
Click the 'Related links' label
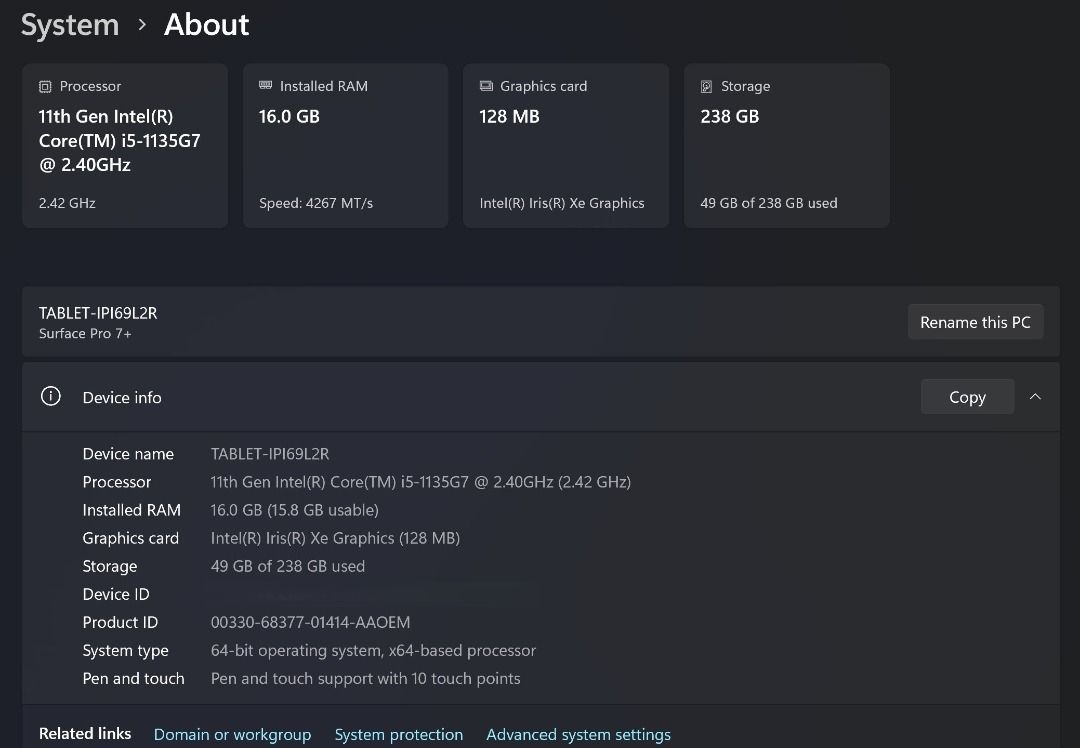tap(85, 734)
